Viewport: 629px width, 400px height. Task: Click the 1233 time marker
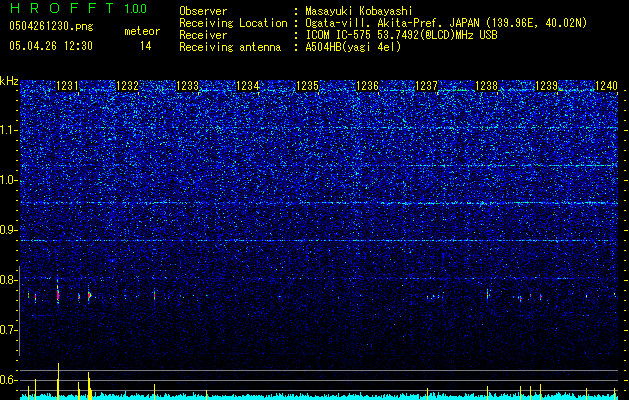(x=187, y=86)
